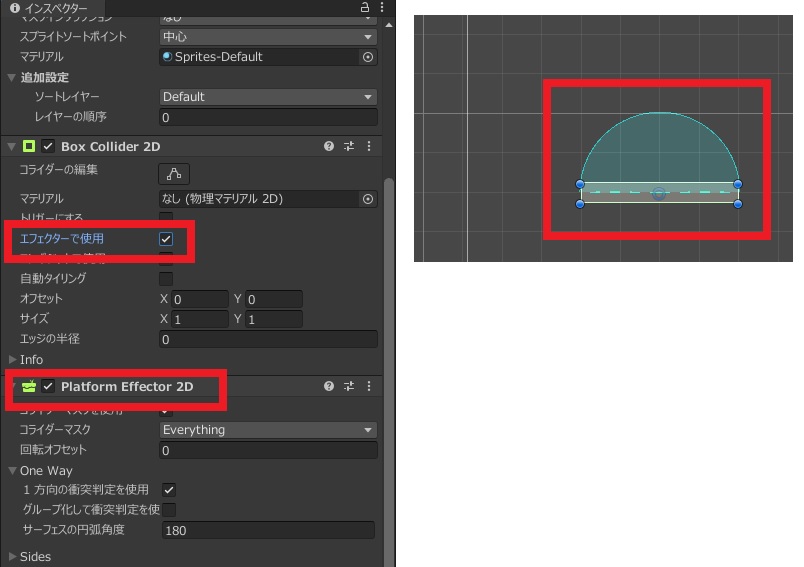This screenshot has width=804, height=567.
Task: Open the Inspector panel kebab menu
Action: point(382,7)
